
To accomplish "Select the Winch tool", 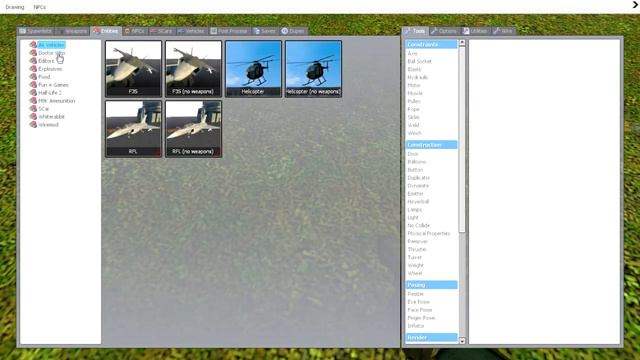I will 414,133.
